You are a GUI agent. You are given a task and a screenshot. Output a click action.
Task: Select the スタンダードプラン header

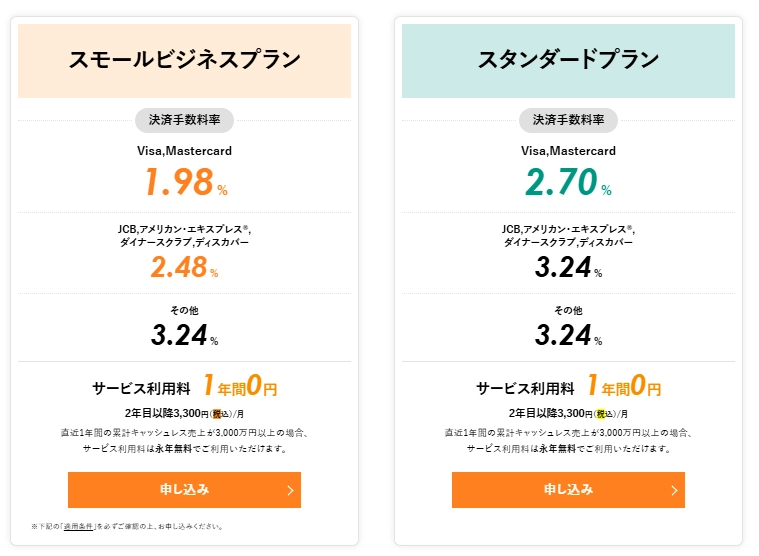[x=568, y=60]
